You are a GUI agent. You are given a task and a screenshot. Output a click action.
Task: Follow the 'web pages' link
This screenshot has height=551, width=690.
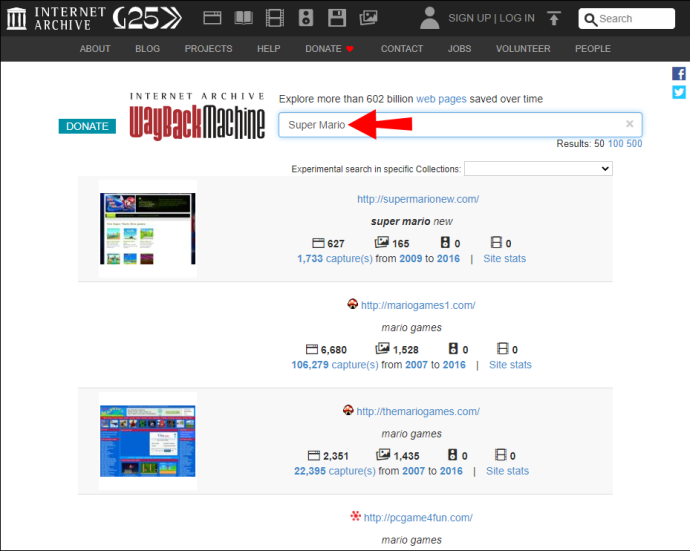441,99
